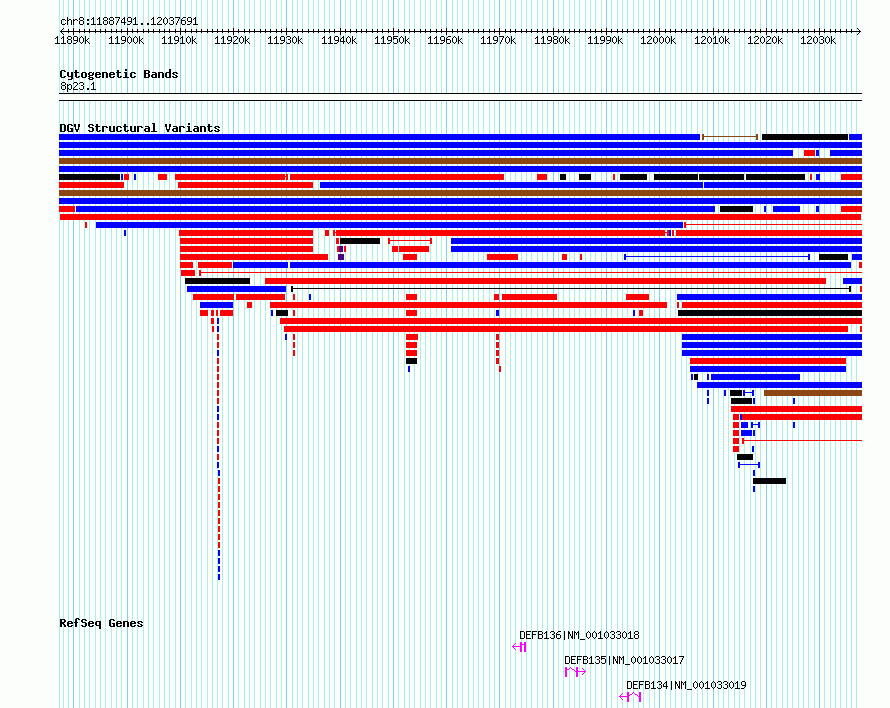Viewport: 890px width, 708px height.
Task: Choose the 11980k ruler label
Action: (x=552, y=40)
